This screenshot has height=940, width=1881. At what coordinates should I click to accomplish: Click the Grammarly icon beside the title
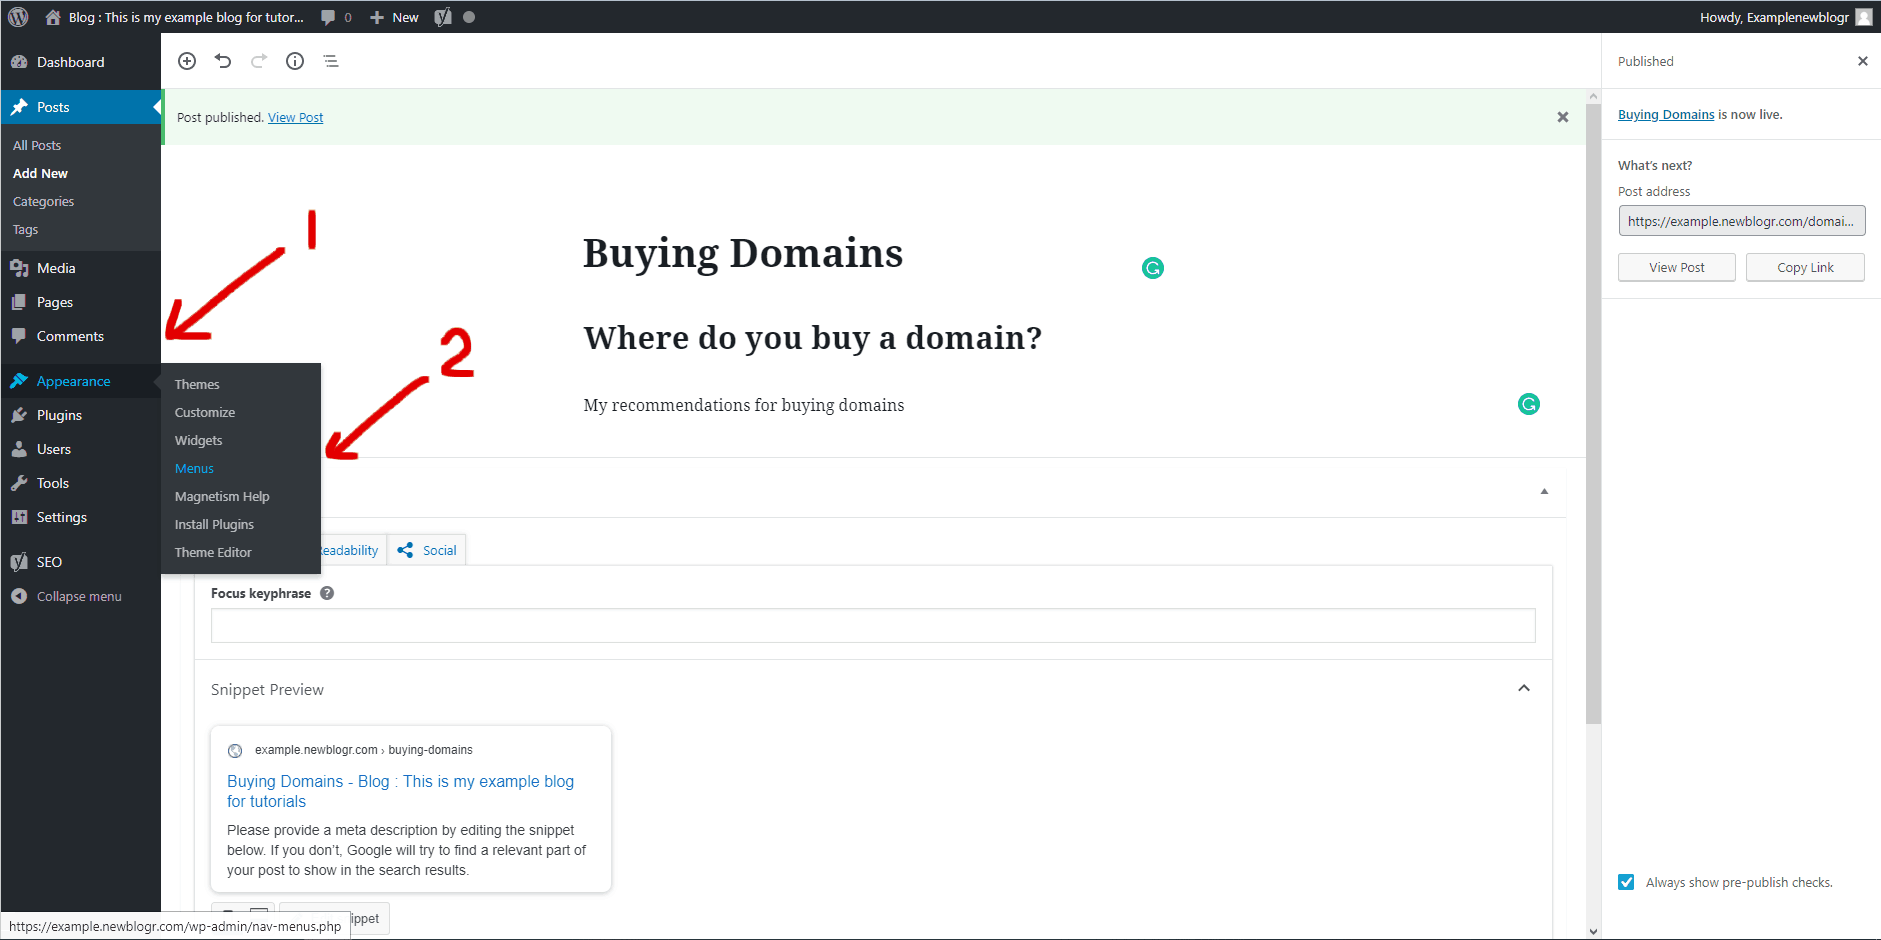coord(1153,268)
